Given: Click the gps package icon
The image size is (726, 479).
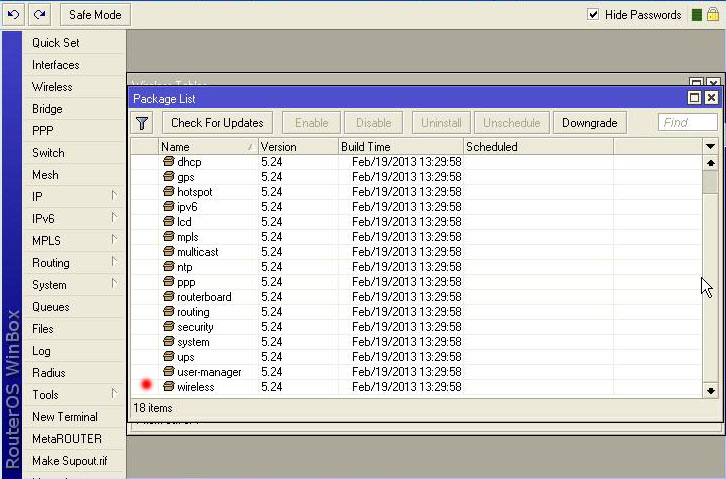Looking at the screenshot, I should 169,176.
